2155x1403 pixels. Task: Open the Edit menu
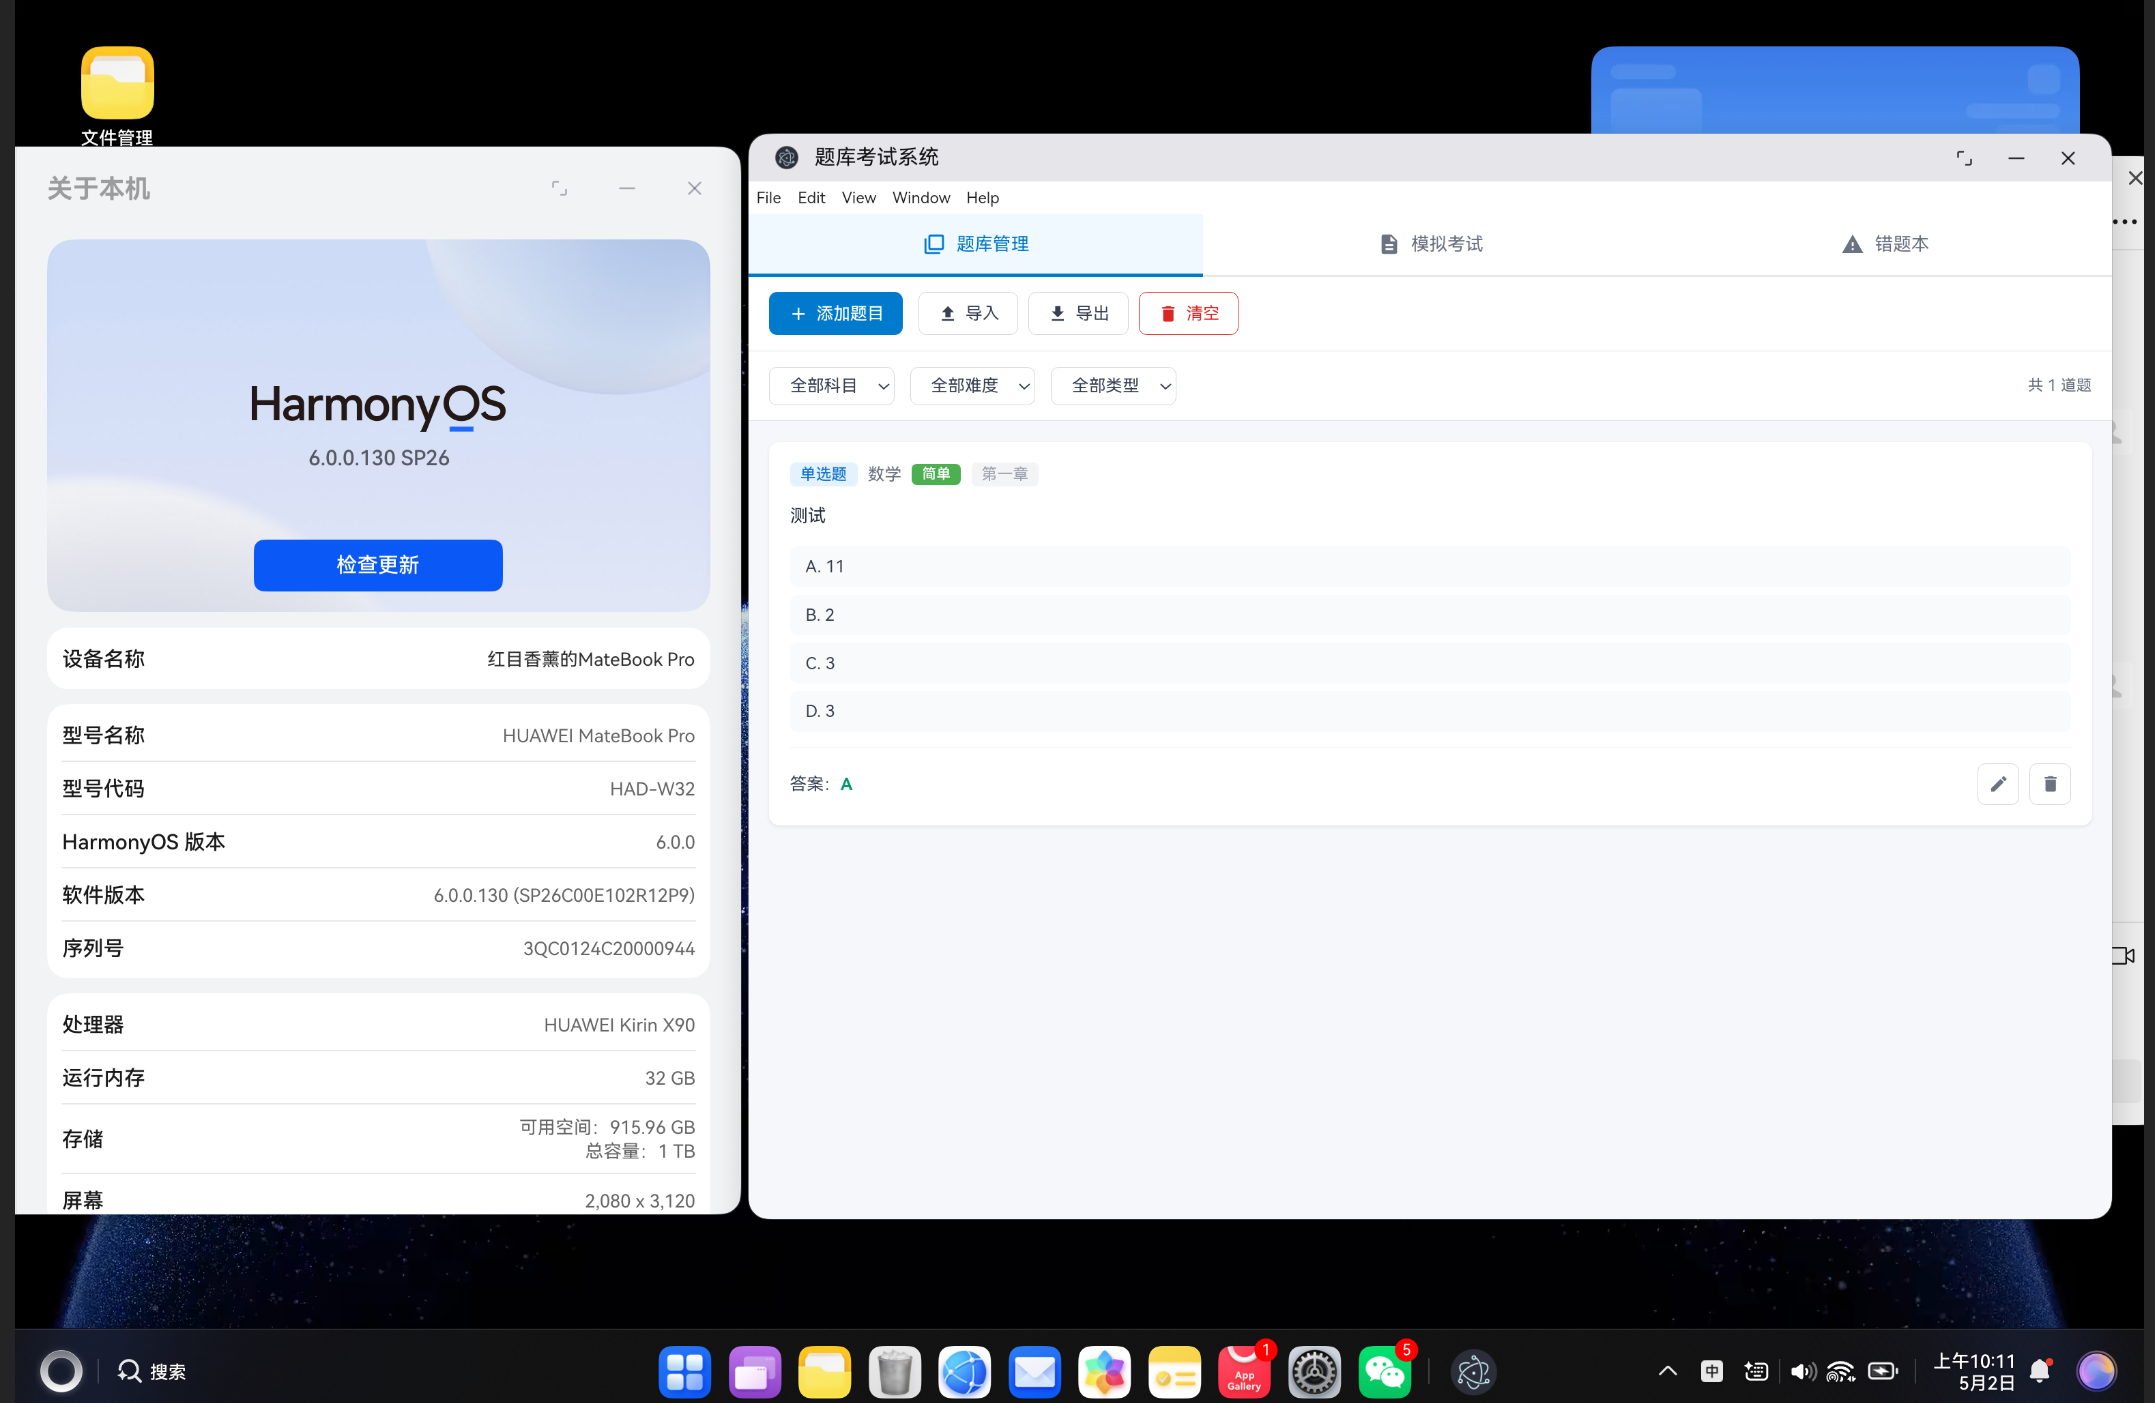coord(811,198)
